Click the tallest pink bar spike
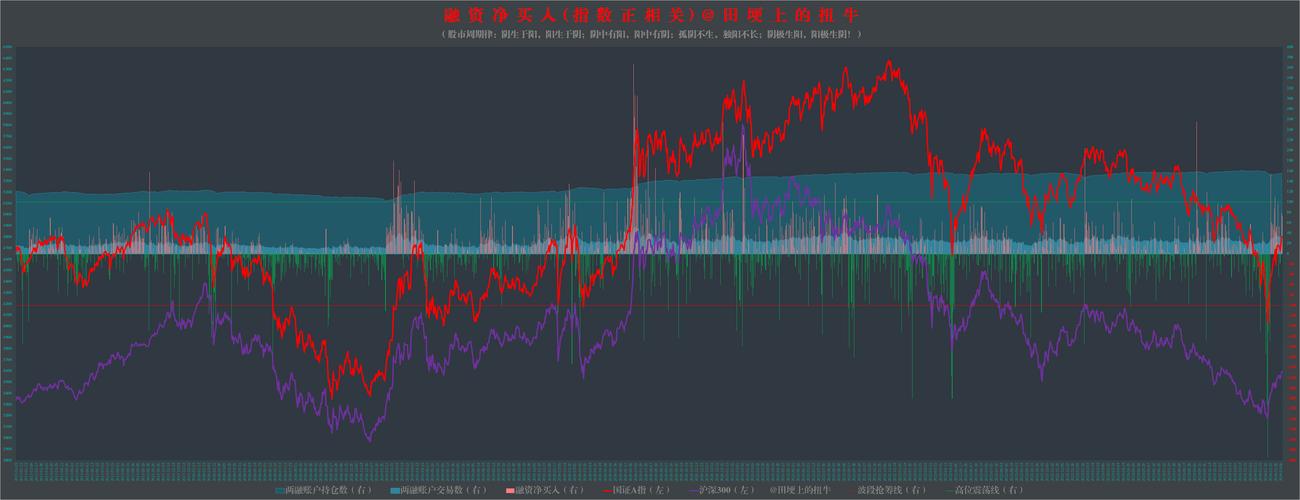 pyautogui.click(x=633, y=68)
